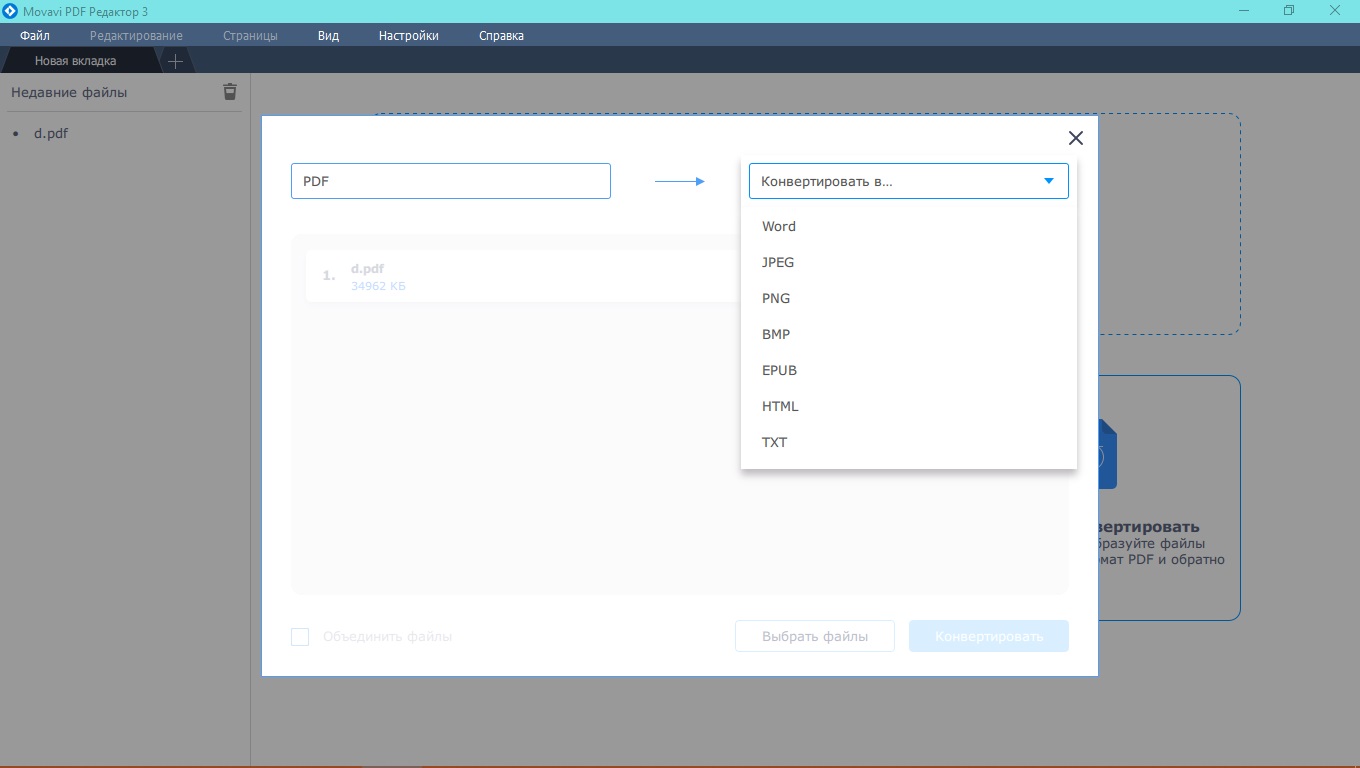Choose EPUB from the dropdown list
Viewport: 1360px width, 768px height.
pos(779,370)
